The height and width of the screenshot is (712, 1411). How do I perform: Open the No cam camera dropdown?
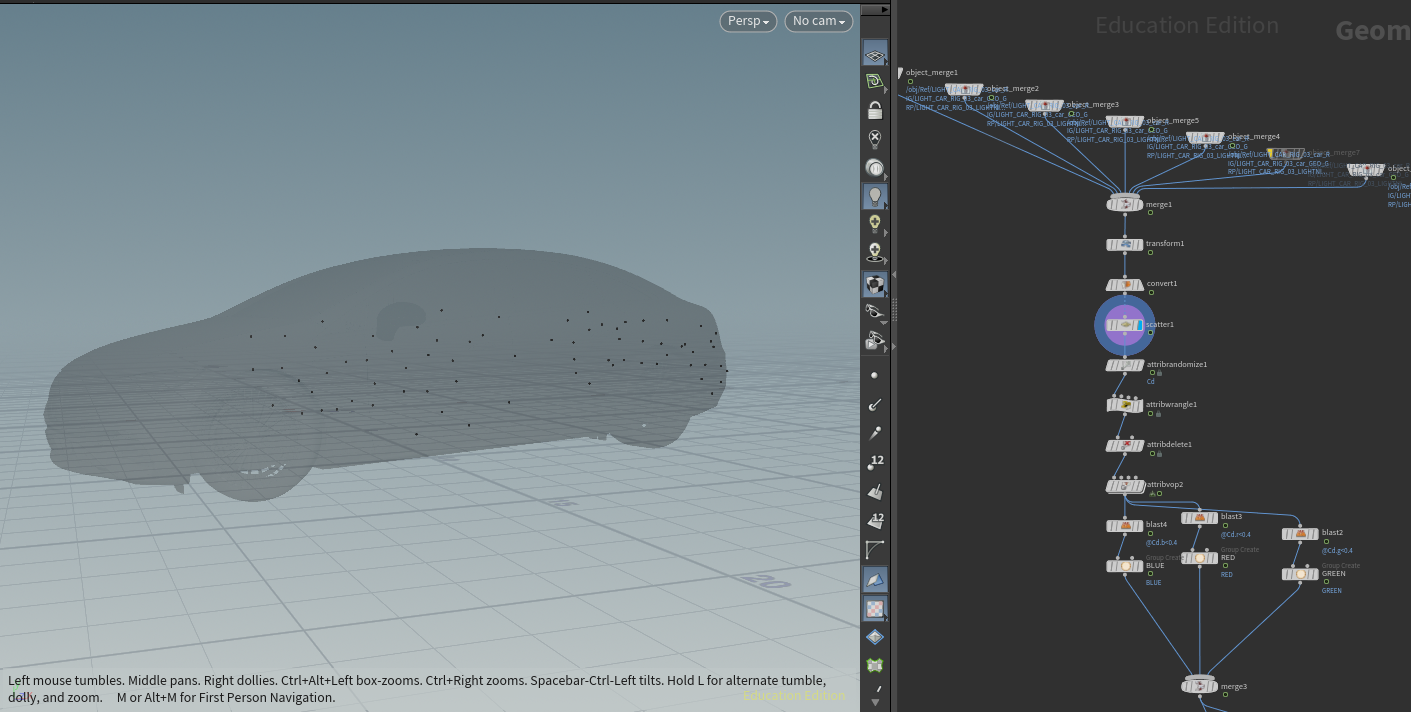point(818,21)
